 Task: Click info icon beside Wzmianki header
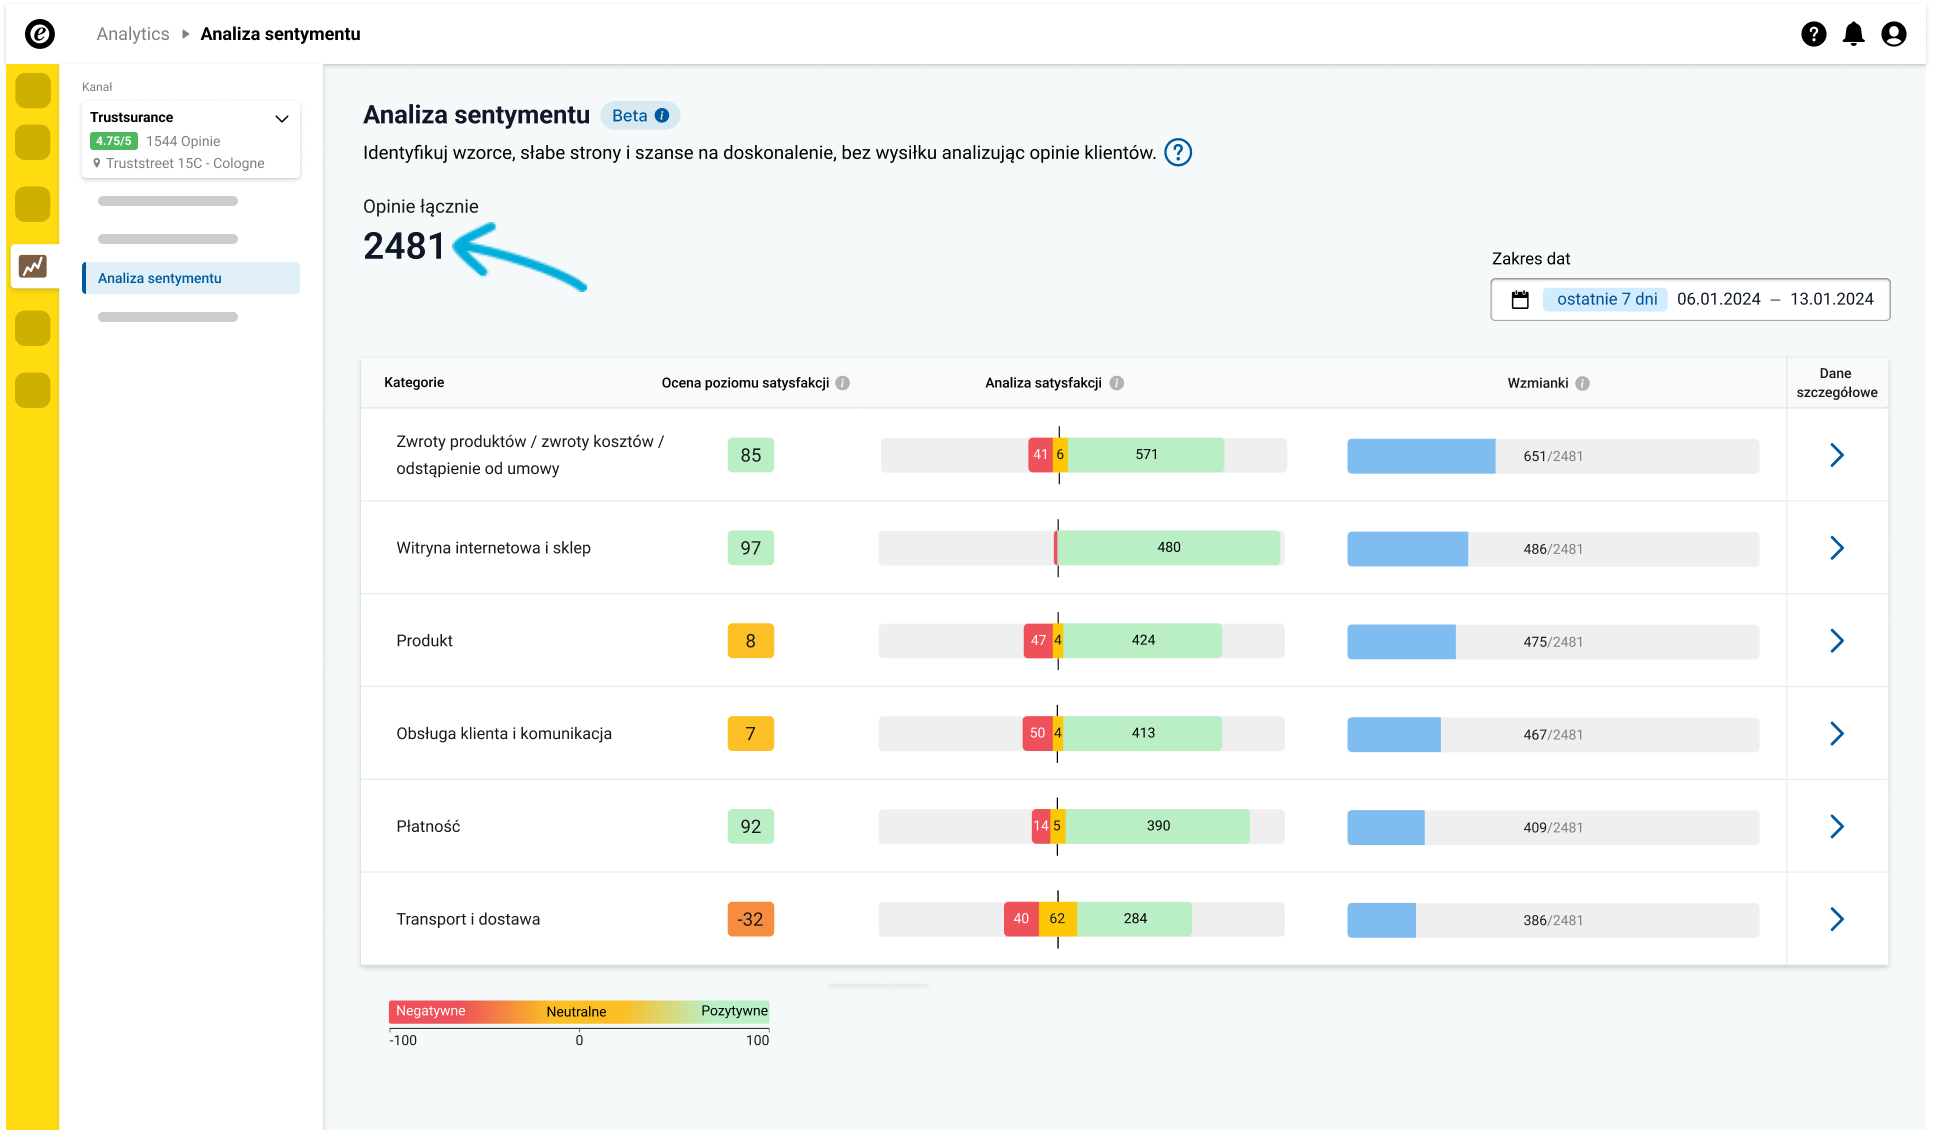tap(1582, 383)
